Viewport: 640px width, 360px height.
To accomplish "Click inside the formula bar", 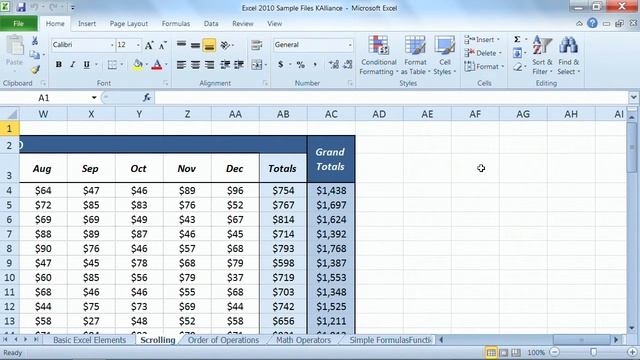I will [391, 98].
